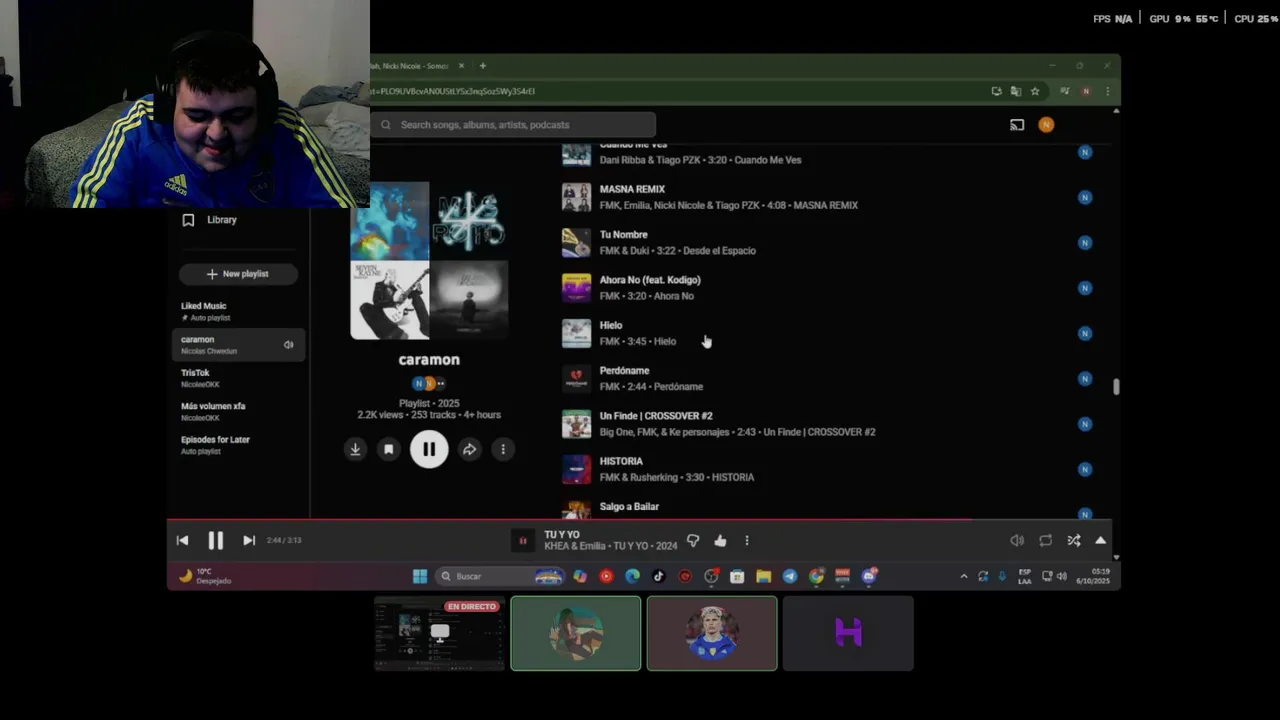Image resolution: width=1280 pixels, height=720 pixels.
Task: Toggle shuffle in player bar
Action: pyautogui.click(x=1073, y=540)
